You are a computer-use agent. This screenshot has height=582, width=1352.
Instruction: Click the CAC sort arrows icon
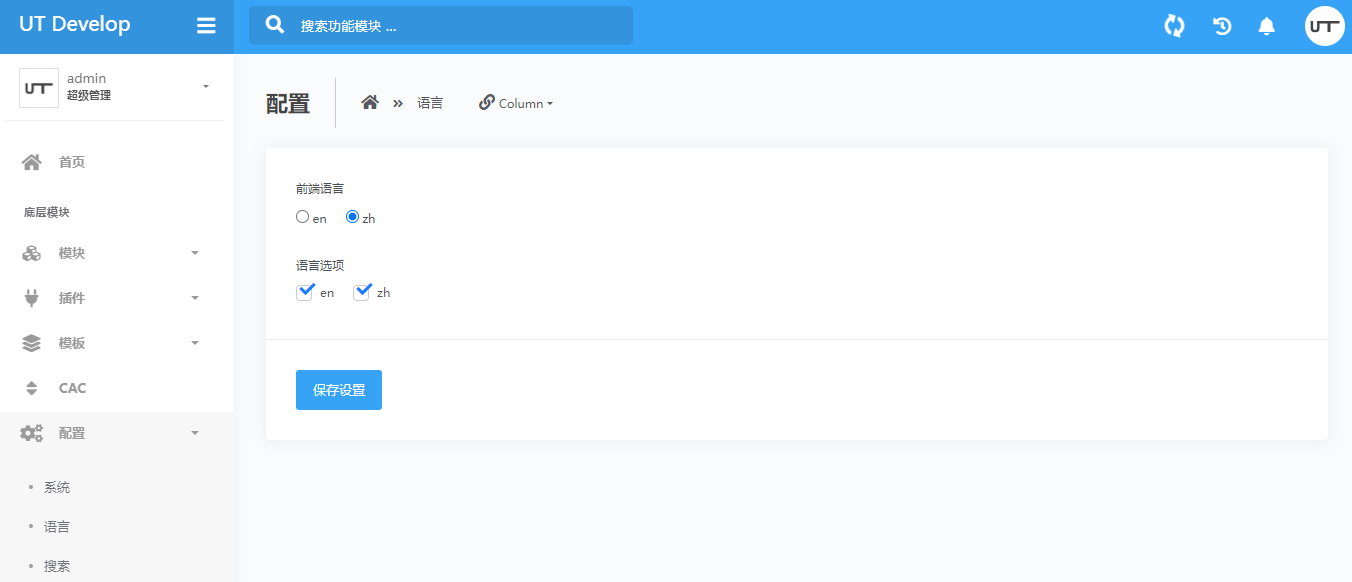pos(31,388)
